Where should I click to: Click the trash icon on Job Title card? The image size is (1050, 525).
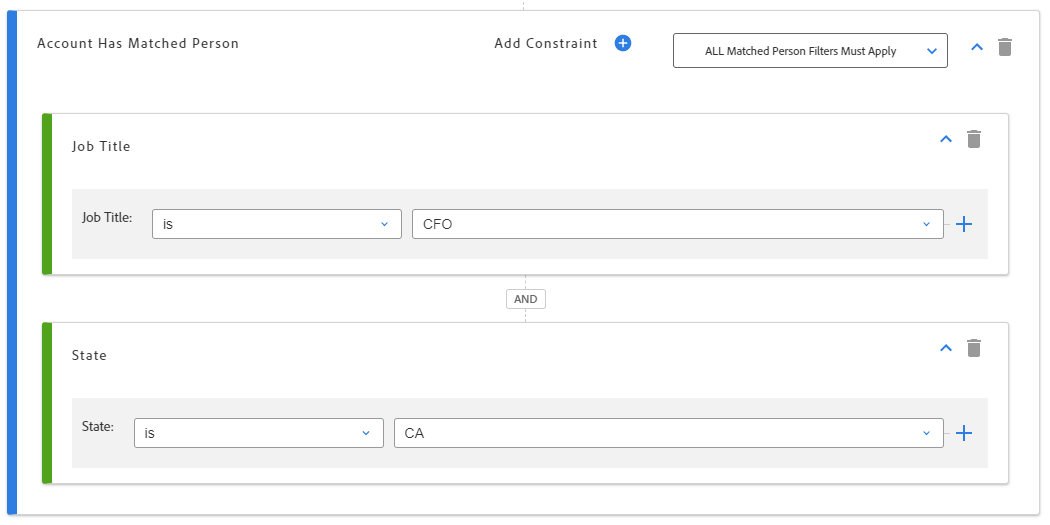pos(974,139)
